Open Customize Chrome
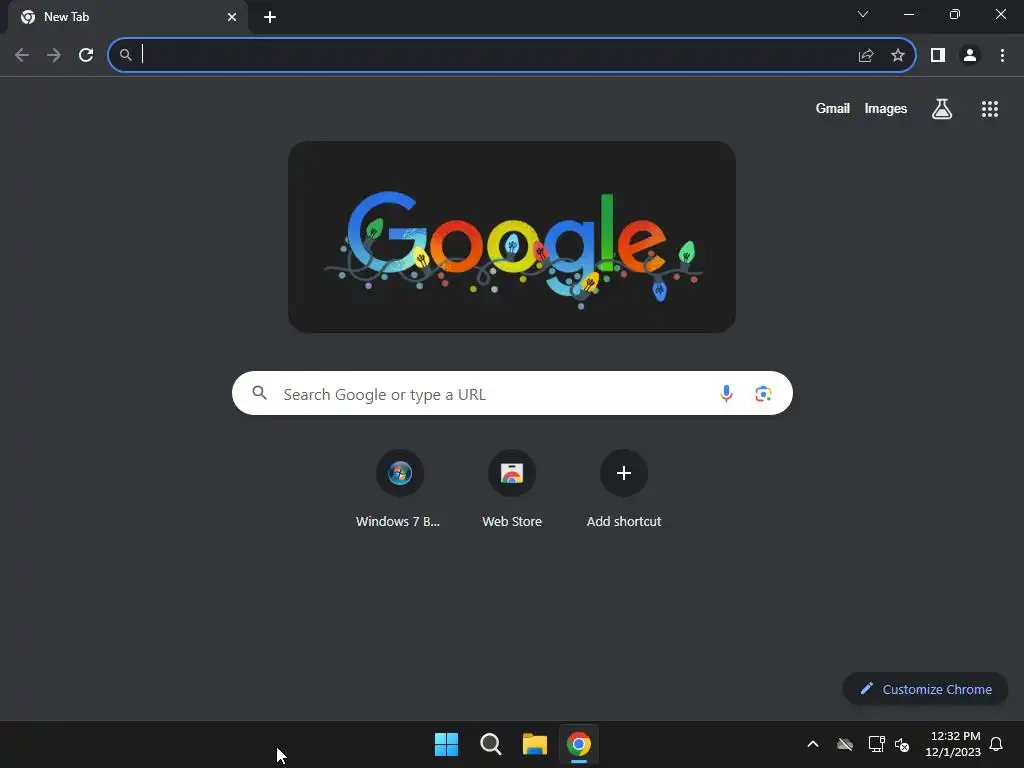1024x768 pixels. coord(925,689)
